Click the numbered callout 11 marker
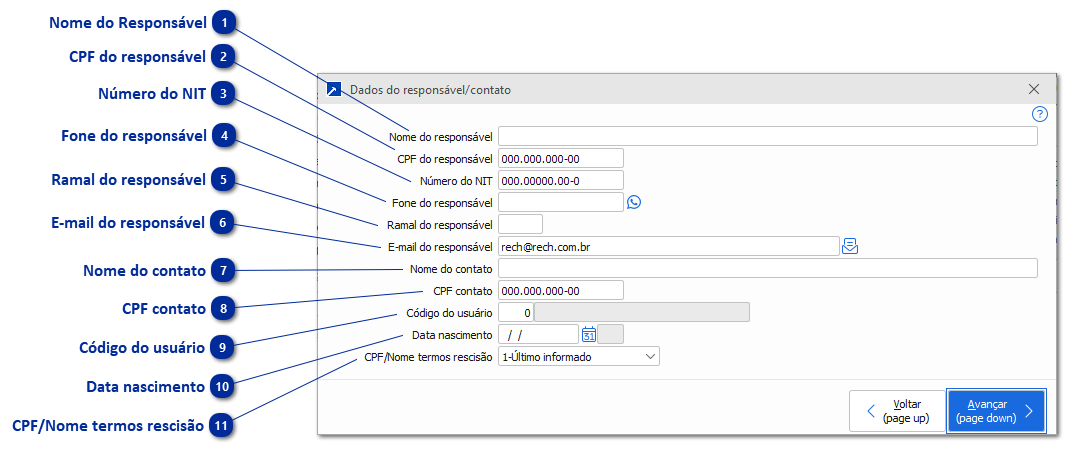Image resolution: width=1080 pixels, height=452 pixels. click(x=224, y=425)
